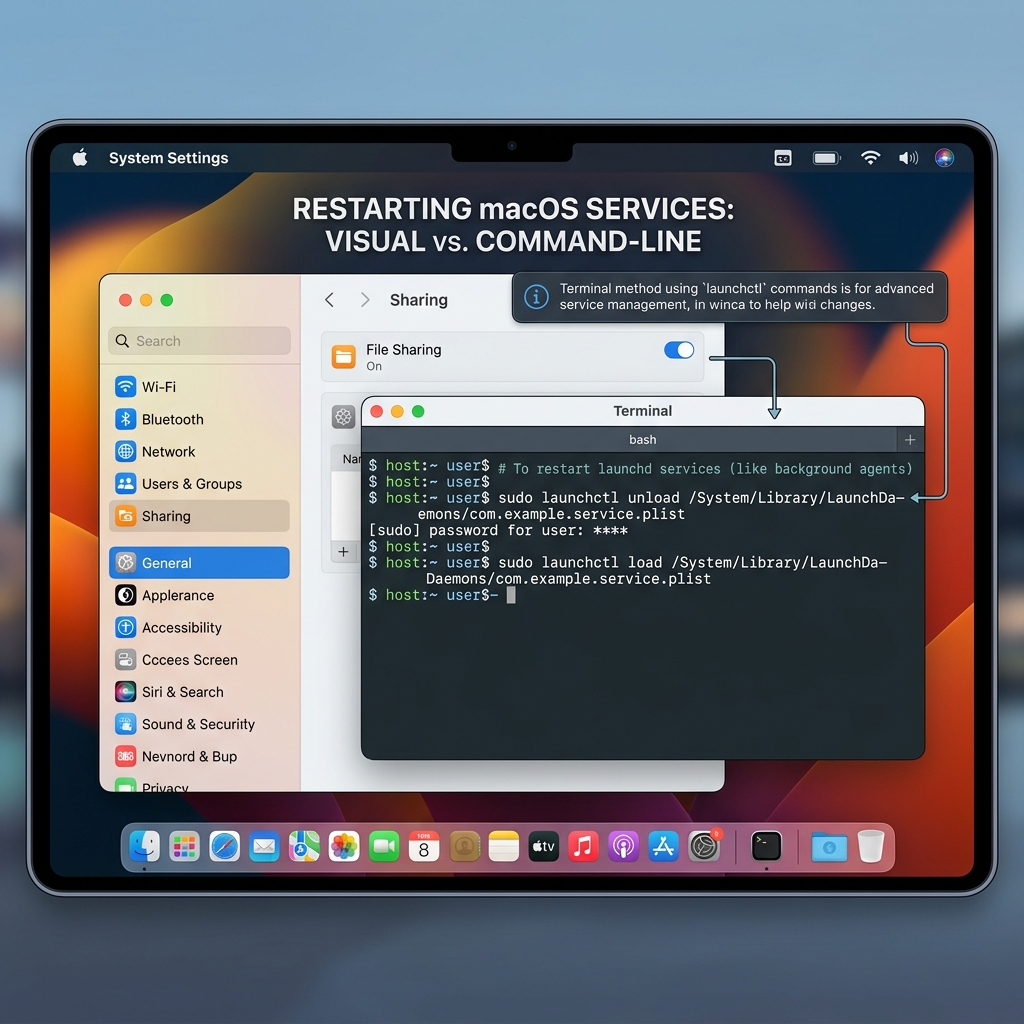Viewport: 1024px width, 1024px height.
Task: Click the info icon in the tooltip
Action: pos(536,297)
